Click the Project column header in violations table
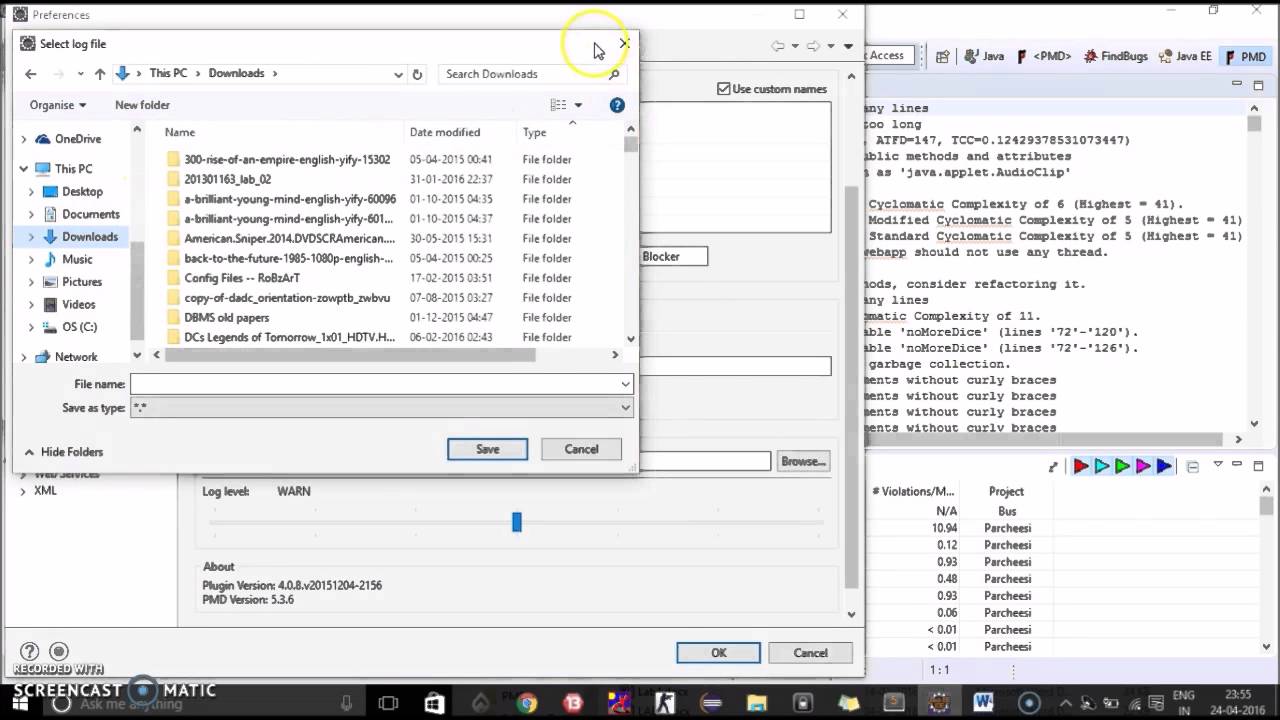Image resolution: width=1280 pixels, height=720 pixels. (1006, 491)
